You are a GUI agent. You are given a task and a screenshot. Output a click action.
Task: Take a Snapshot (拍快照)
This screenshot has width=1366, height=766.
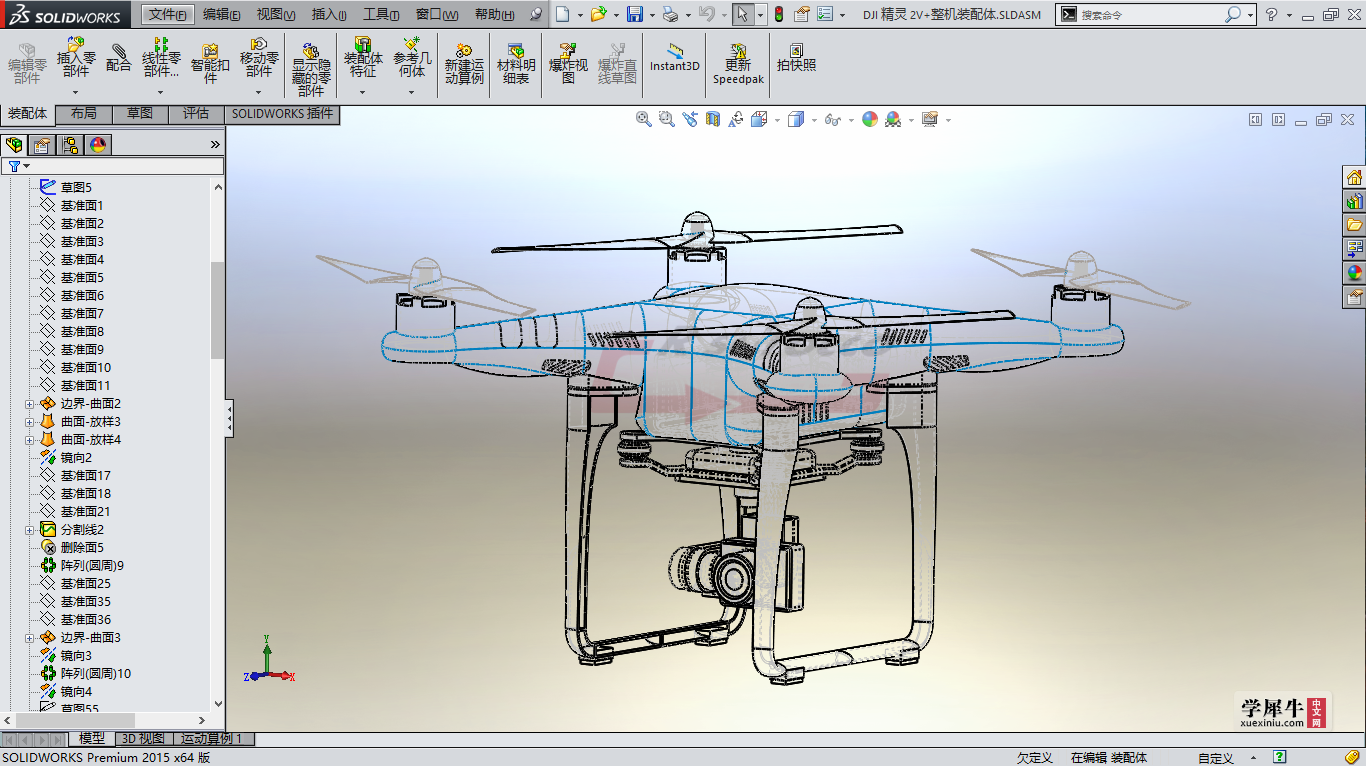796,57
